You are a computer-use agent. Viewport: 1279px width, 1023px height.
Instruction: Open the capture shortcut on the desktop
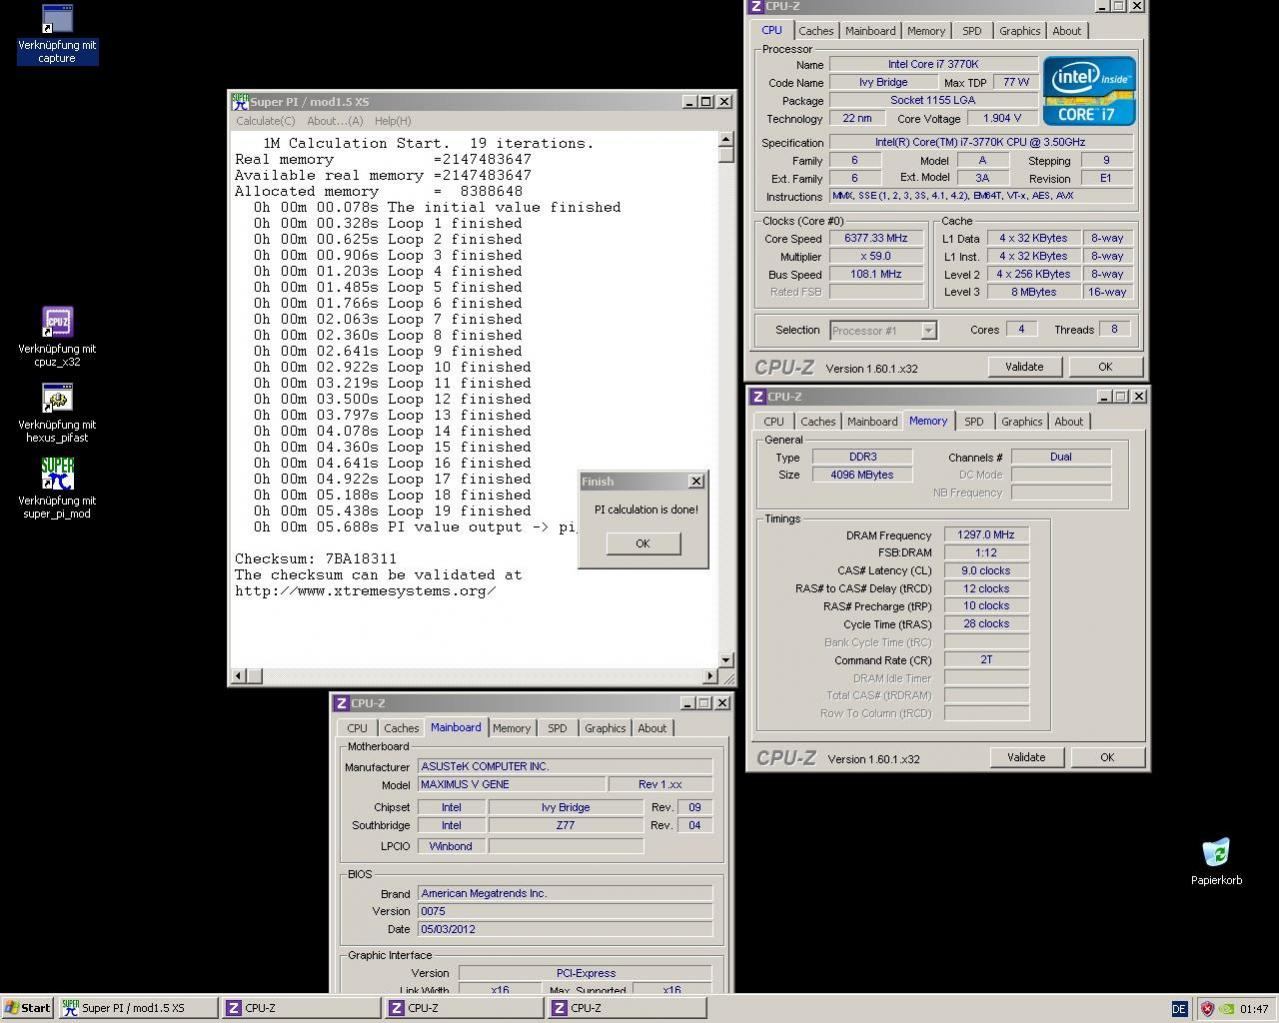(57, 34)
